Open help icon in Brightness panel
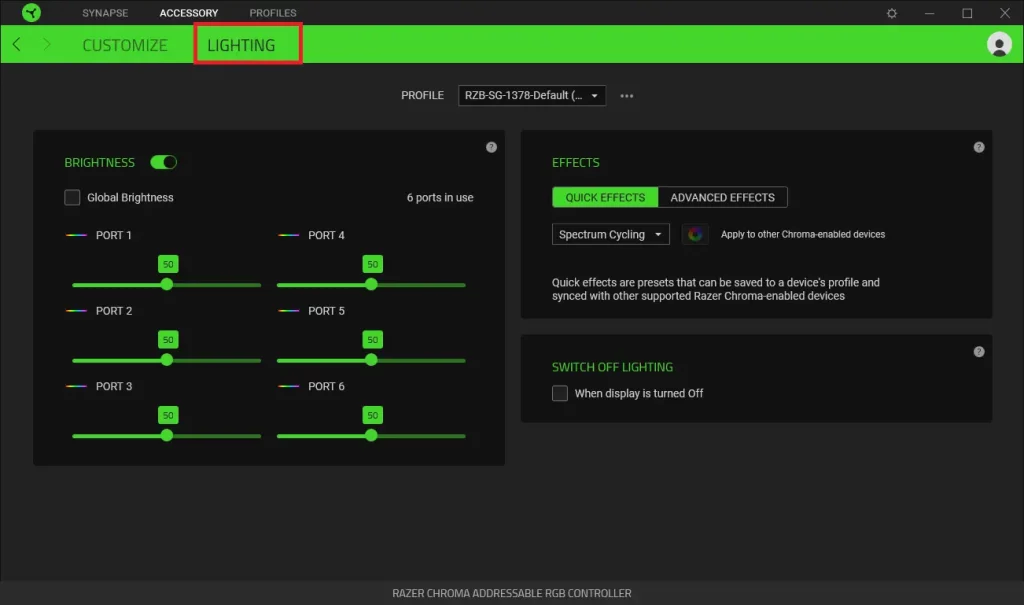Screen dimensions: 1024x605 click(x=491, y=148)
